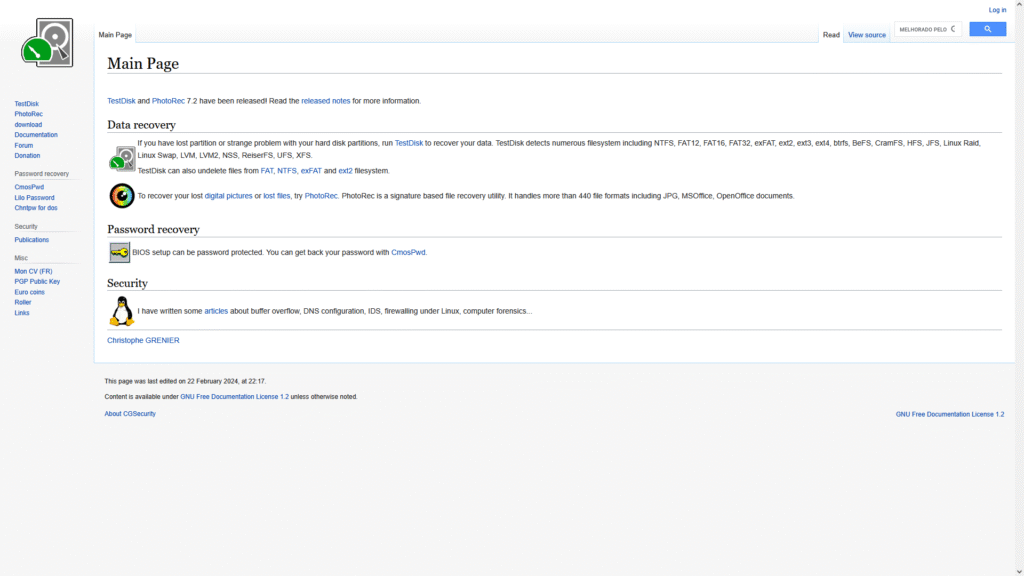The width and height of the screenshot is (1024, 576).
Task: Open the released notes link
Action: [326, 101]
